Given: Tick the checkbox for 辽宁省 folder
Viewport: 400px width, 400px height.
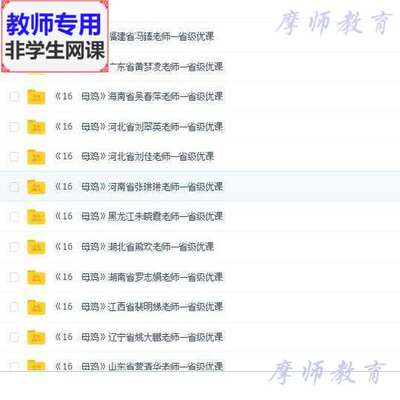Looking at the screenshot, I should (14, 337).
